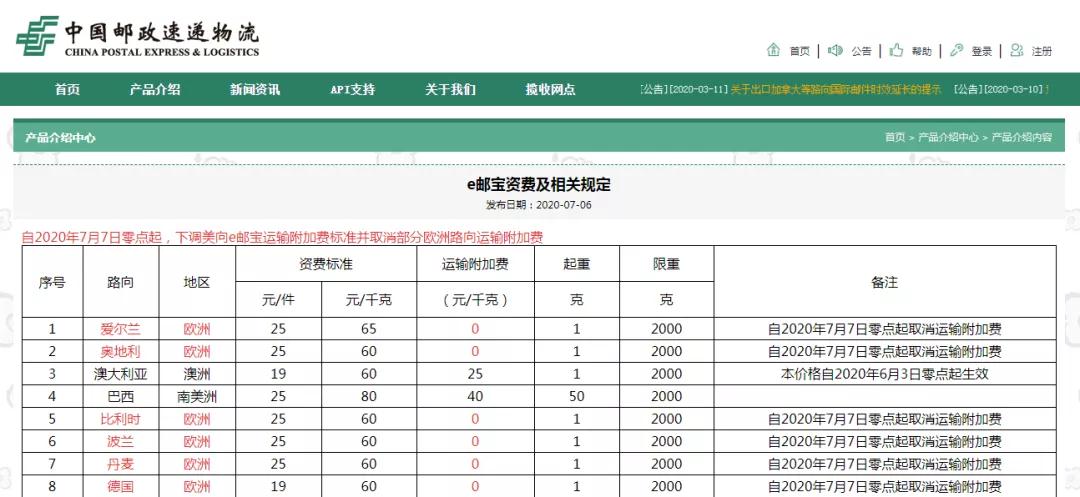This screenshot has width=1080, height=497.
Task: Open the 注册 register link
Action: tap(1041, 51)
